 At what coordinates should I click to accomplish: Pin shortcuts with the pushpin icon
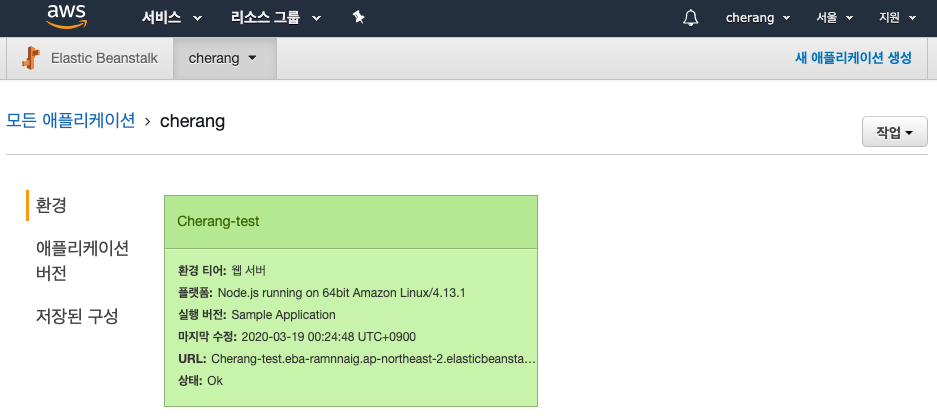point(358,17)
